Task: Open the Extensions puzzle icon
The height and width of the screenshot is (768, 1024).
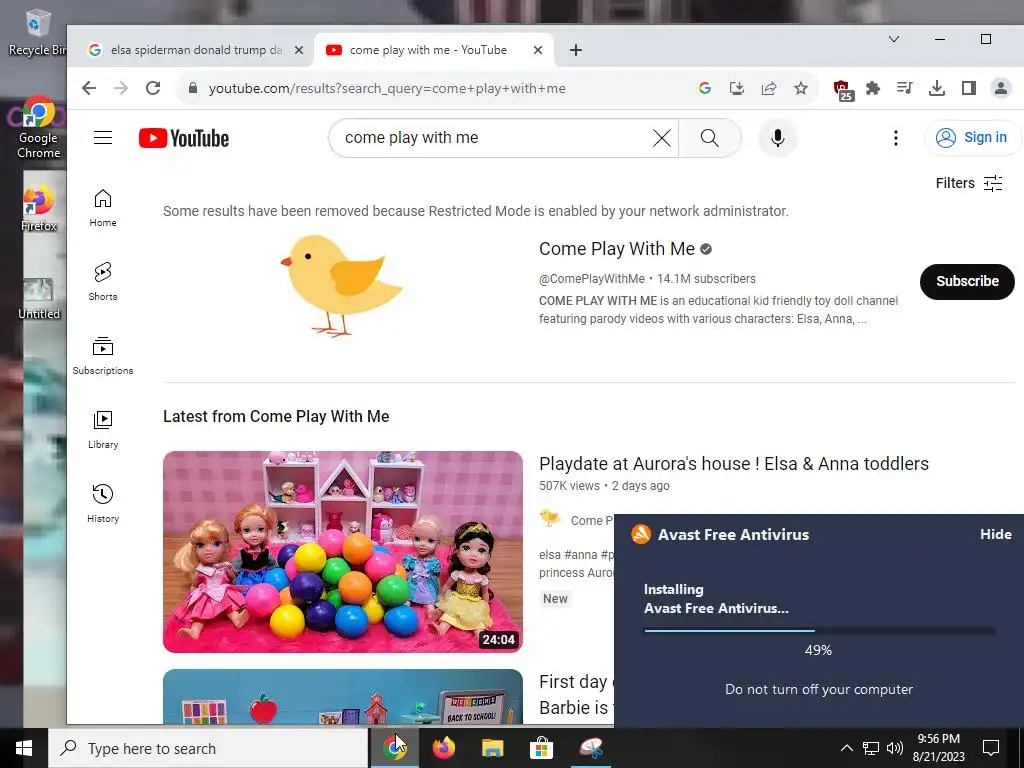Action: coord(873,88)
